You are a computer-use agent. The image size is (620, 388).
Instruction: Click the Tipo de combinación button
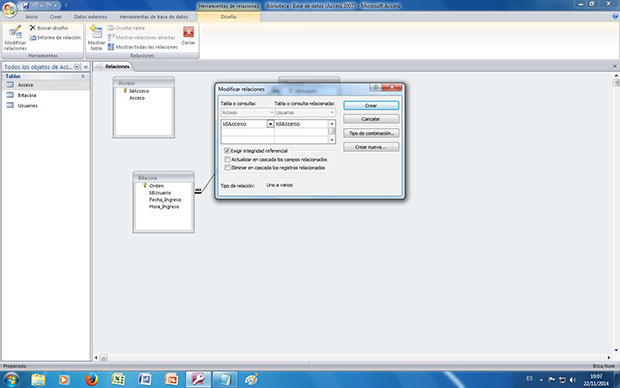(371, 133)
